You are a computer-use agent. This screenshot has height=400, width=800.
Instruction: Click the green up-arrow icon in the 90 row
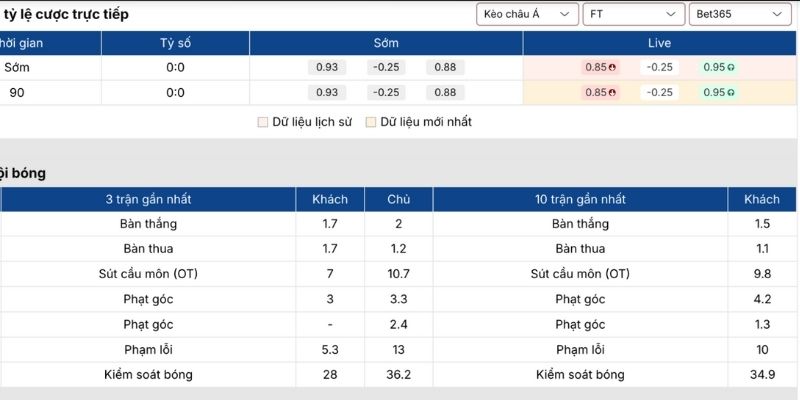click(x=731, y=92)
